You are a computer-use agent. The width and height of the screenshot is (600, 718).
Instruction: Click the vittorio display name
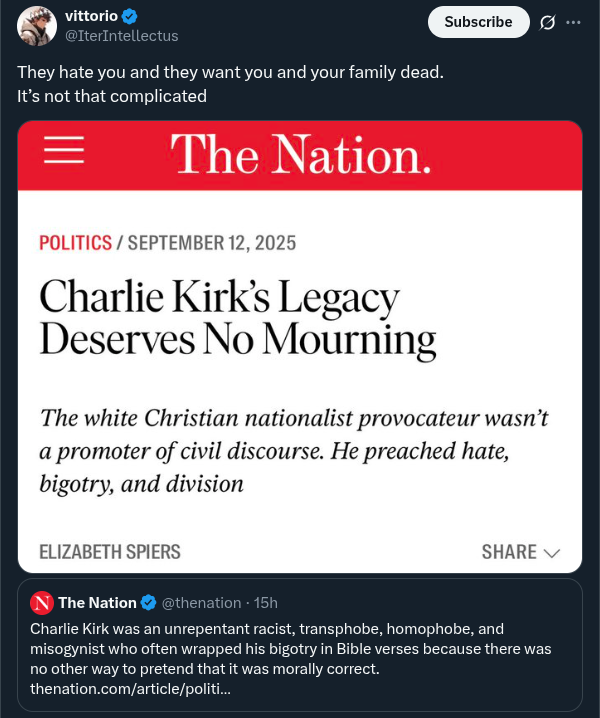pyautogui.click(x=92, y=16)
